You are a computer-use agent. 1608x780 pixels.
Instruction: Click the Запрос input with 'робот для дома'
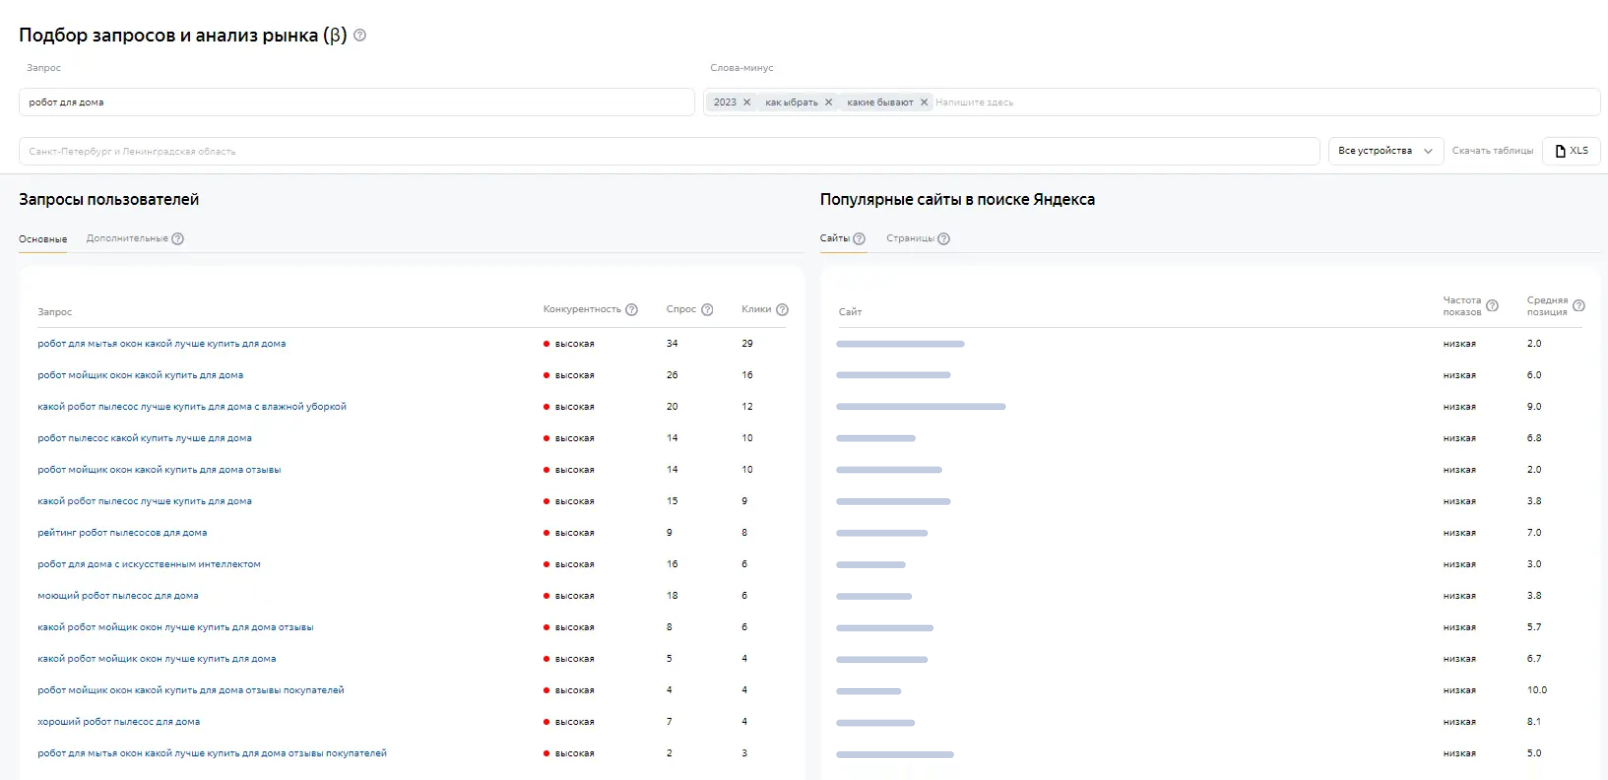(x=356, y=102)
